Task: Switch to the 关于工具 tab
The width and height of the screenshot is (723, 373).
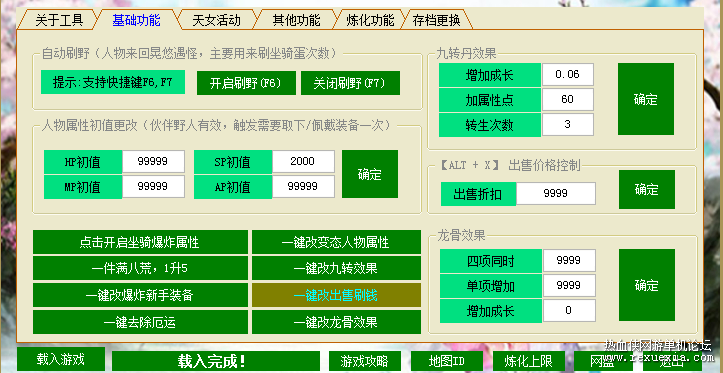Action: [x=59, y=20]
